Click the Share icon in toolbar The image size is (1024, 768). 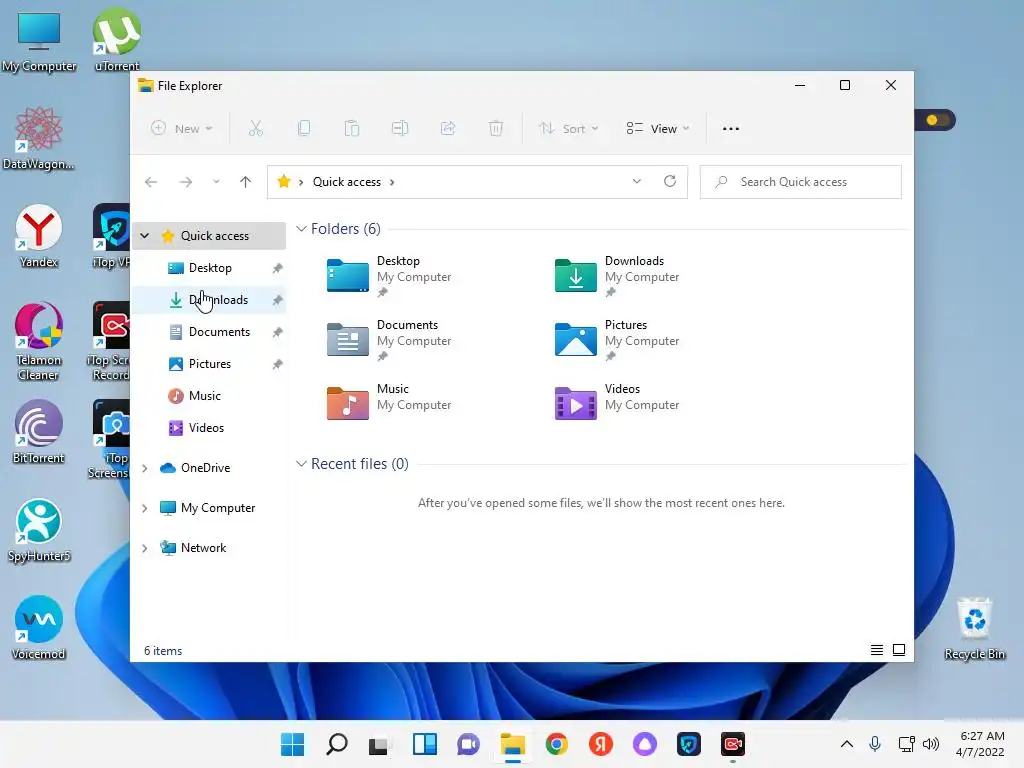pyautogui.click(x=448, y=129)
